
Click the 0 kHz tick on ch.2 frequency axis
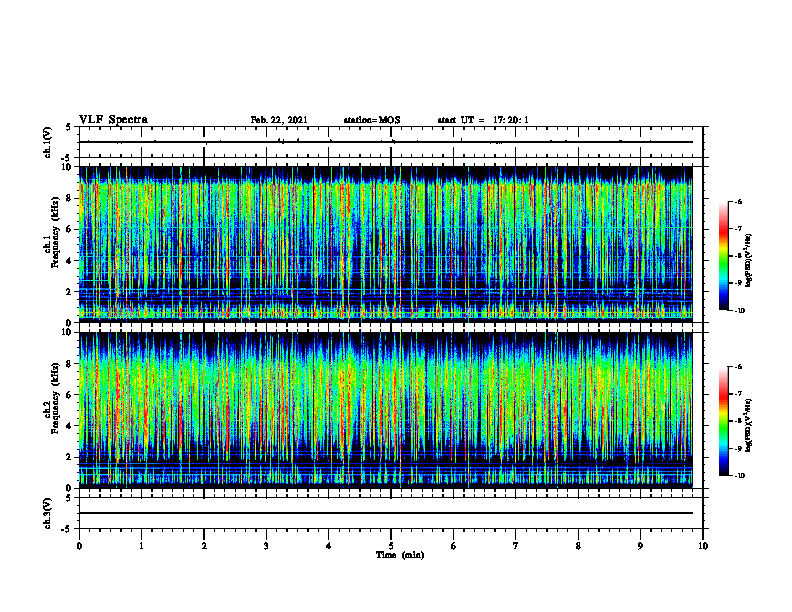coord(71,488)
